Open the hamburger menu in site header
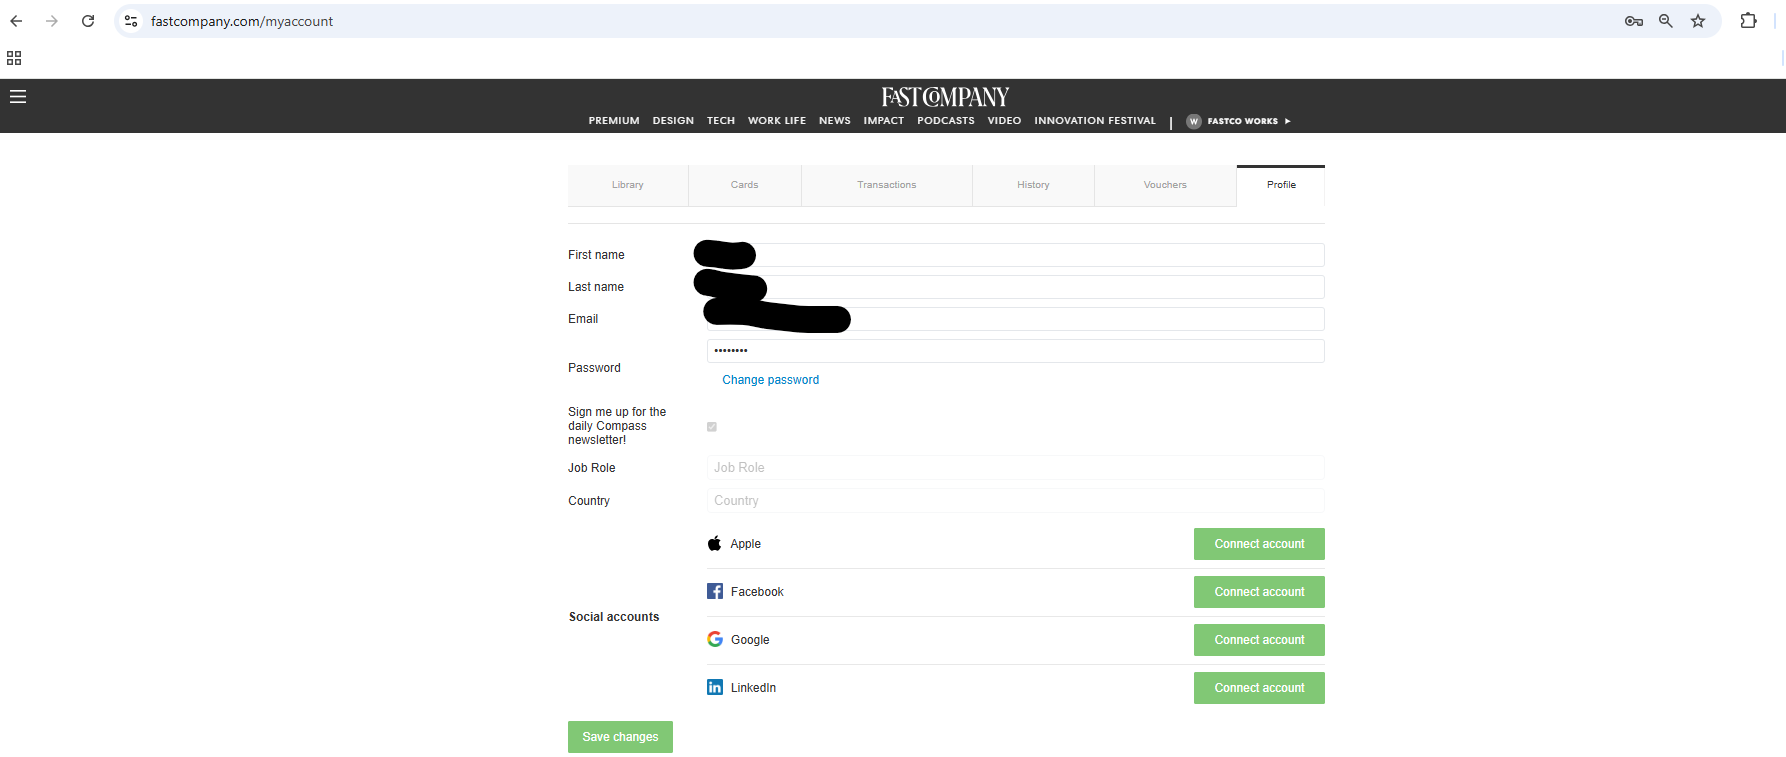 pos(18,97)
